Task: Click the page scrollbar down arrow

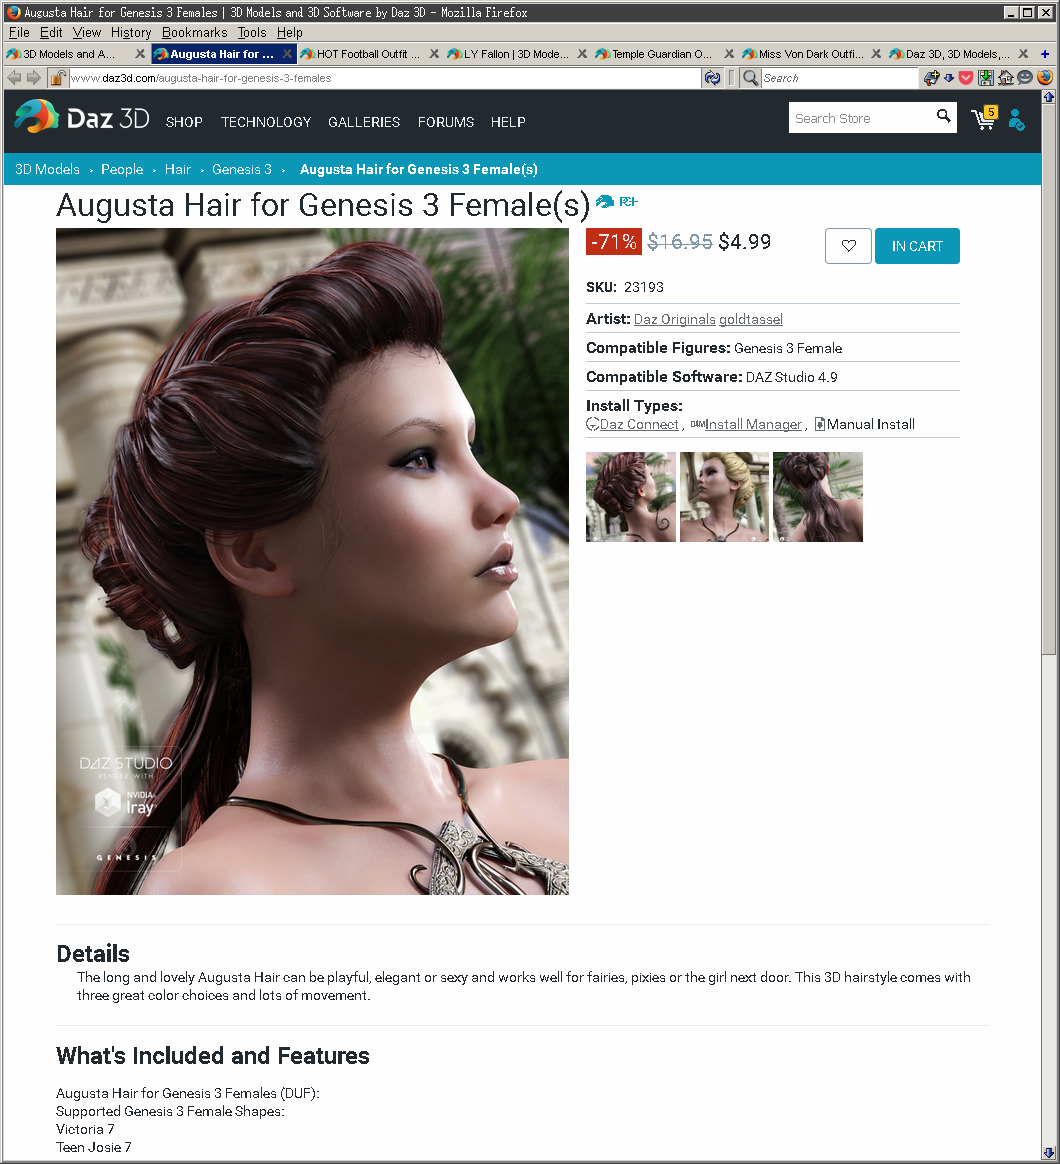Action: point(1048,1153)
